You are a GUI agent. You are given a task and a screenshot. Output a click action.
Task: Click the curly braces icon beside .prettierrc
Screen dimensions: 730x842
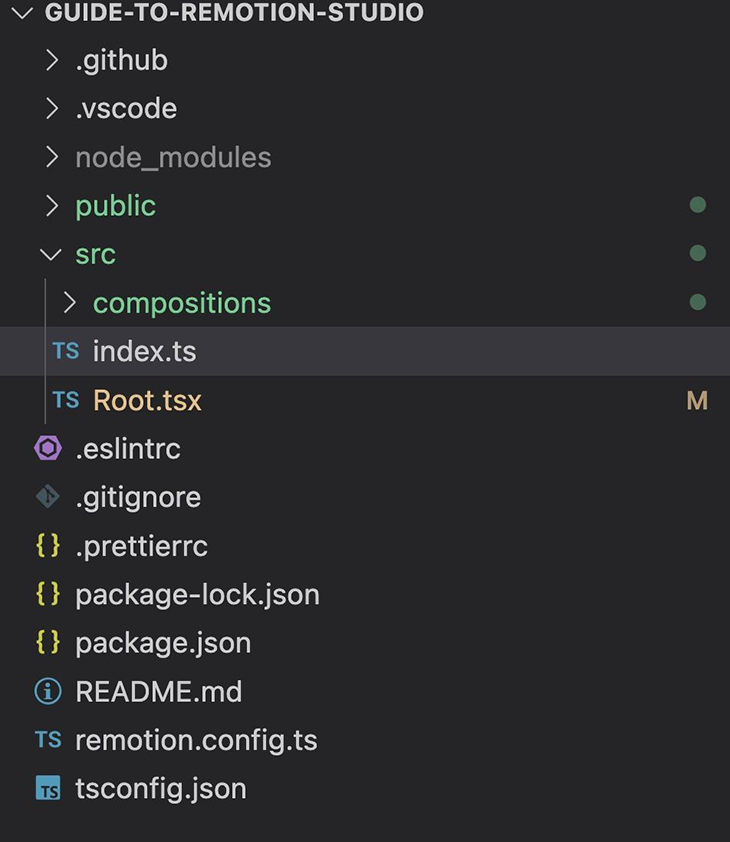47,545
